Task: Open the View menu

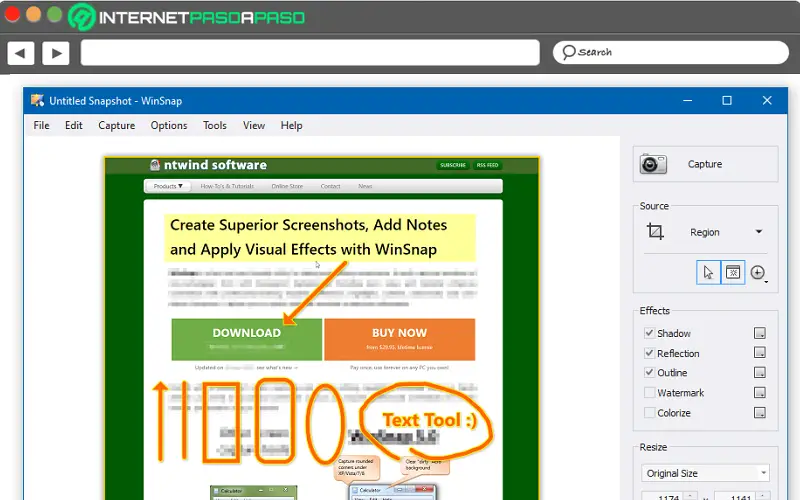Action: point(254,126)
